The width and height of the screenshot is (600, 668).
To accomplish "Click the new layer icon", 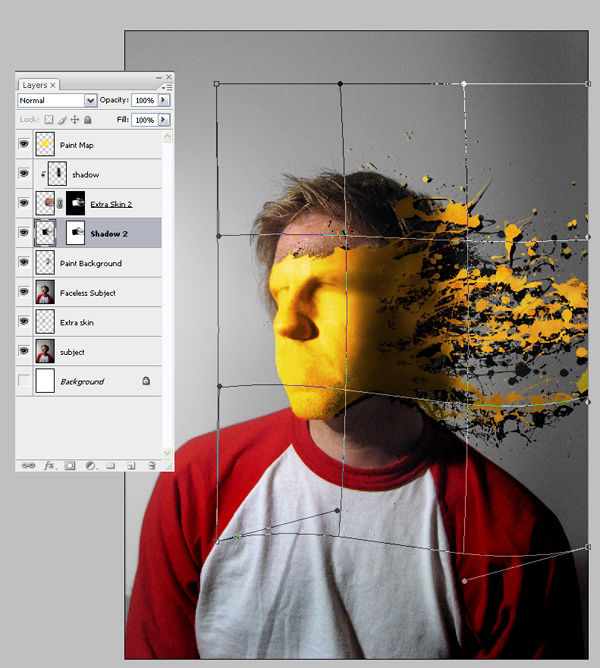I will [131, 466].
